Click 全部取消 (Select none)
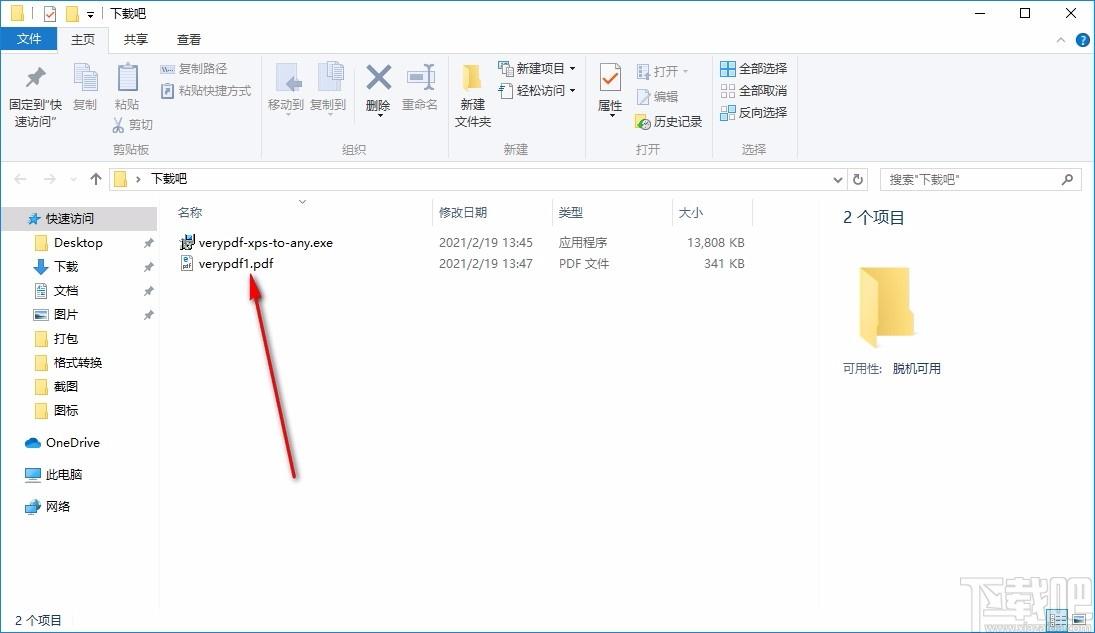This screenshot has height=633, width=1095. coord(754,90)
